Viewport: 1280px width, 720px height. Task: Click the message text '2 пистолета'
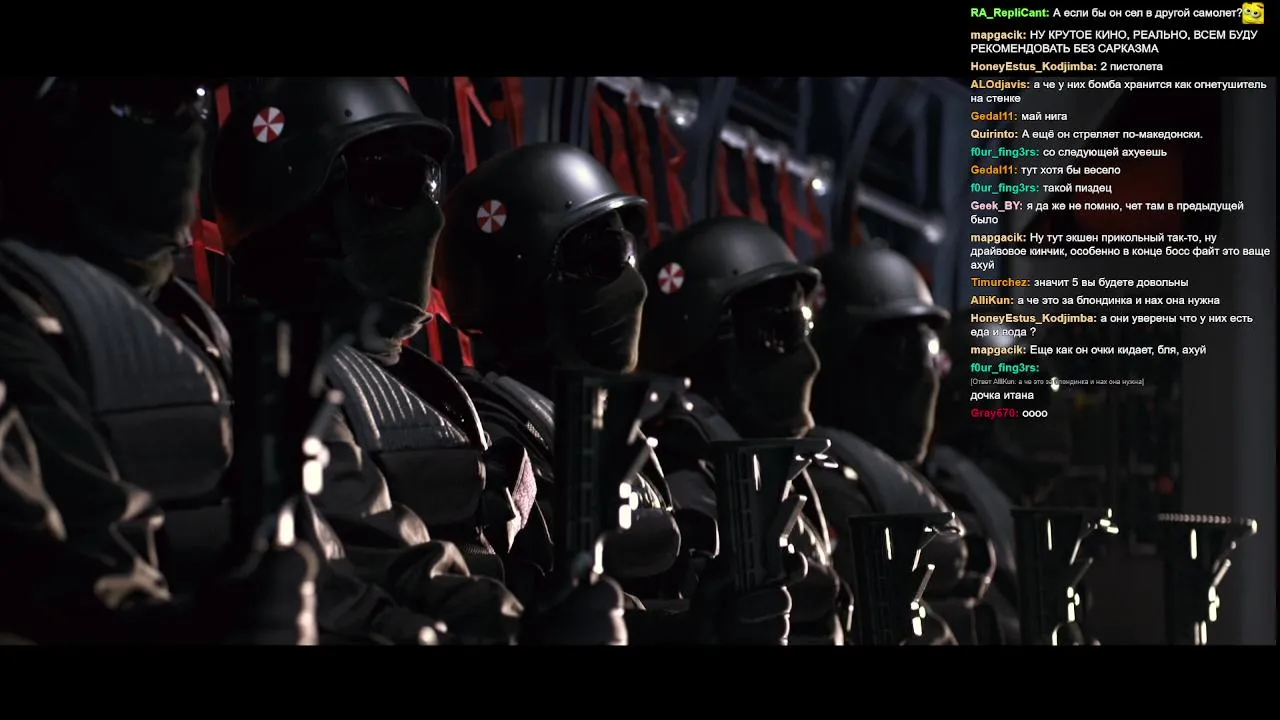(1131, 67)
